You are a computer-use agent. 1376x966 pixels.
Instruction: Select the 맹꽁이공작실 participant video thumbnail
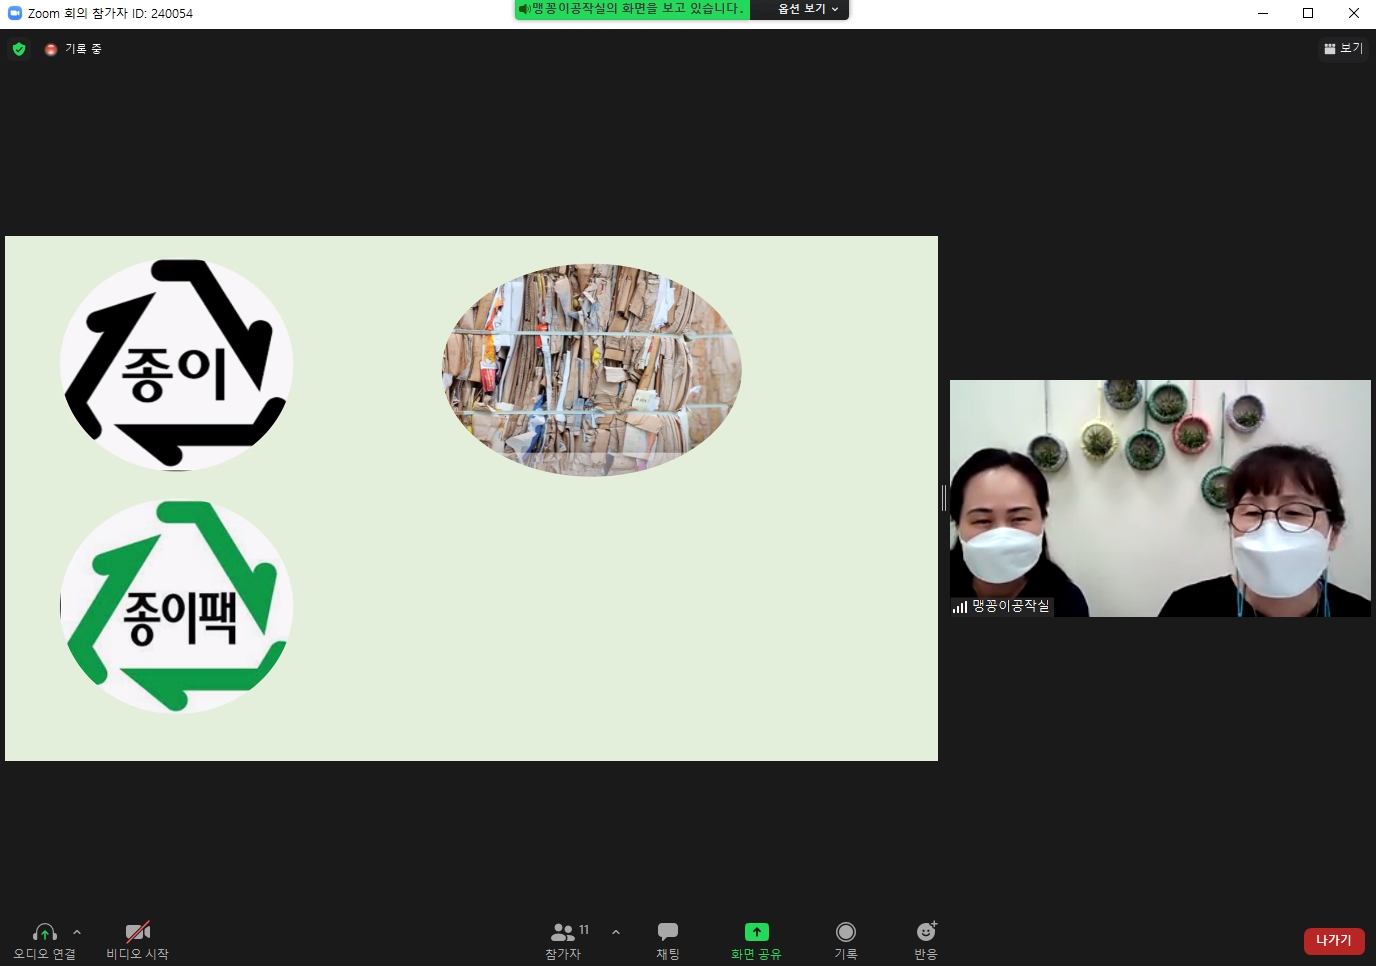[x=1160, y=498]
